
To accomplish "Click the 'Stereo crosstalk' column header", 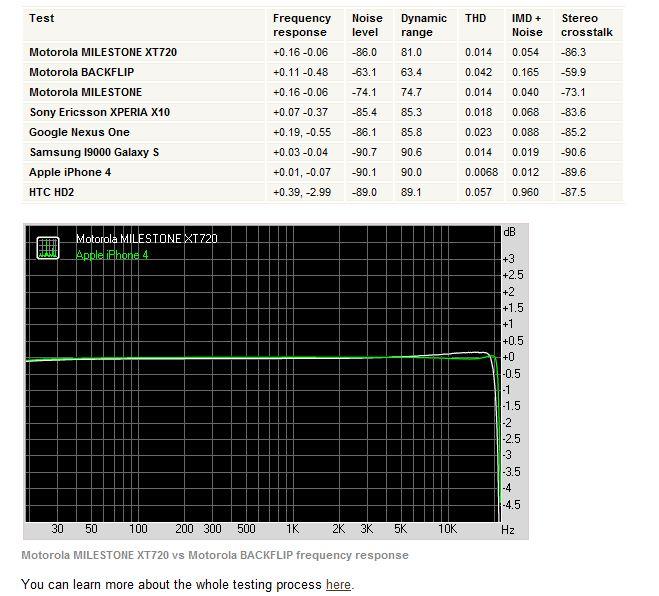I will 587,25.
